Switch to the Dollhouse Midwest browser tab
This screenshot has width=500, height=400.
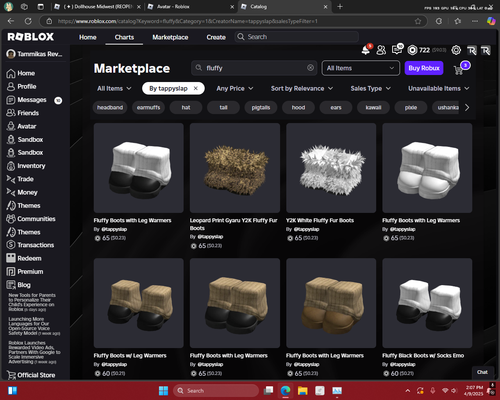click(x=97, y=7)
